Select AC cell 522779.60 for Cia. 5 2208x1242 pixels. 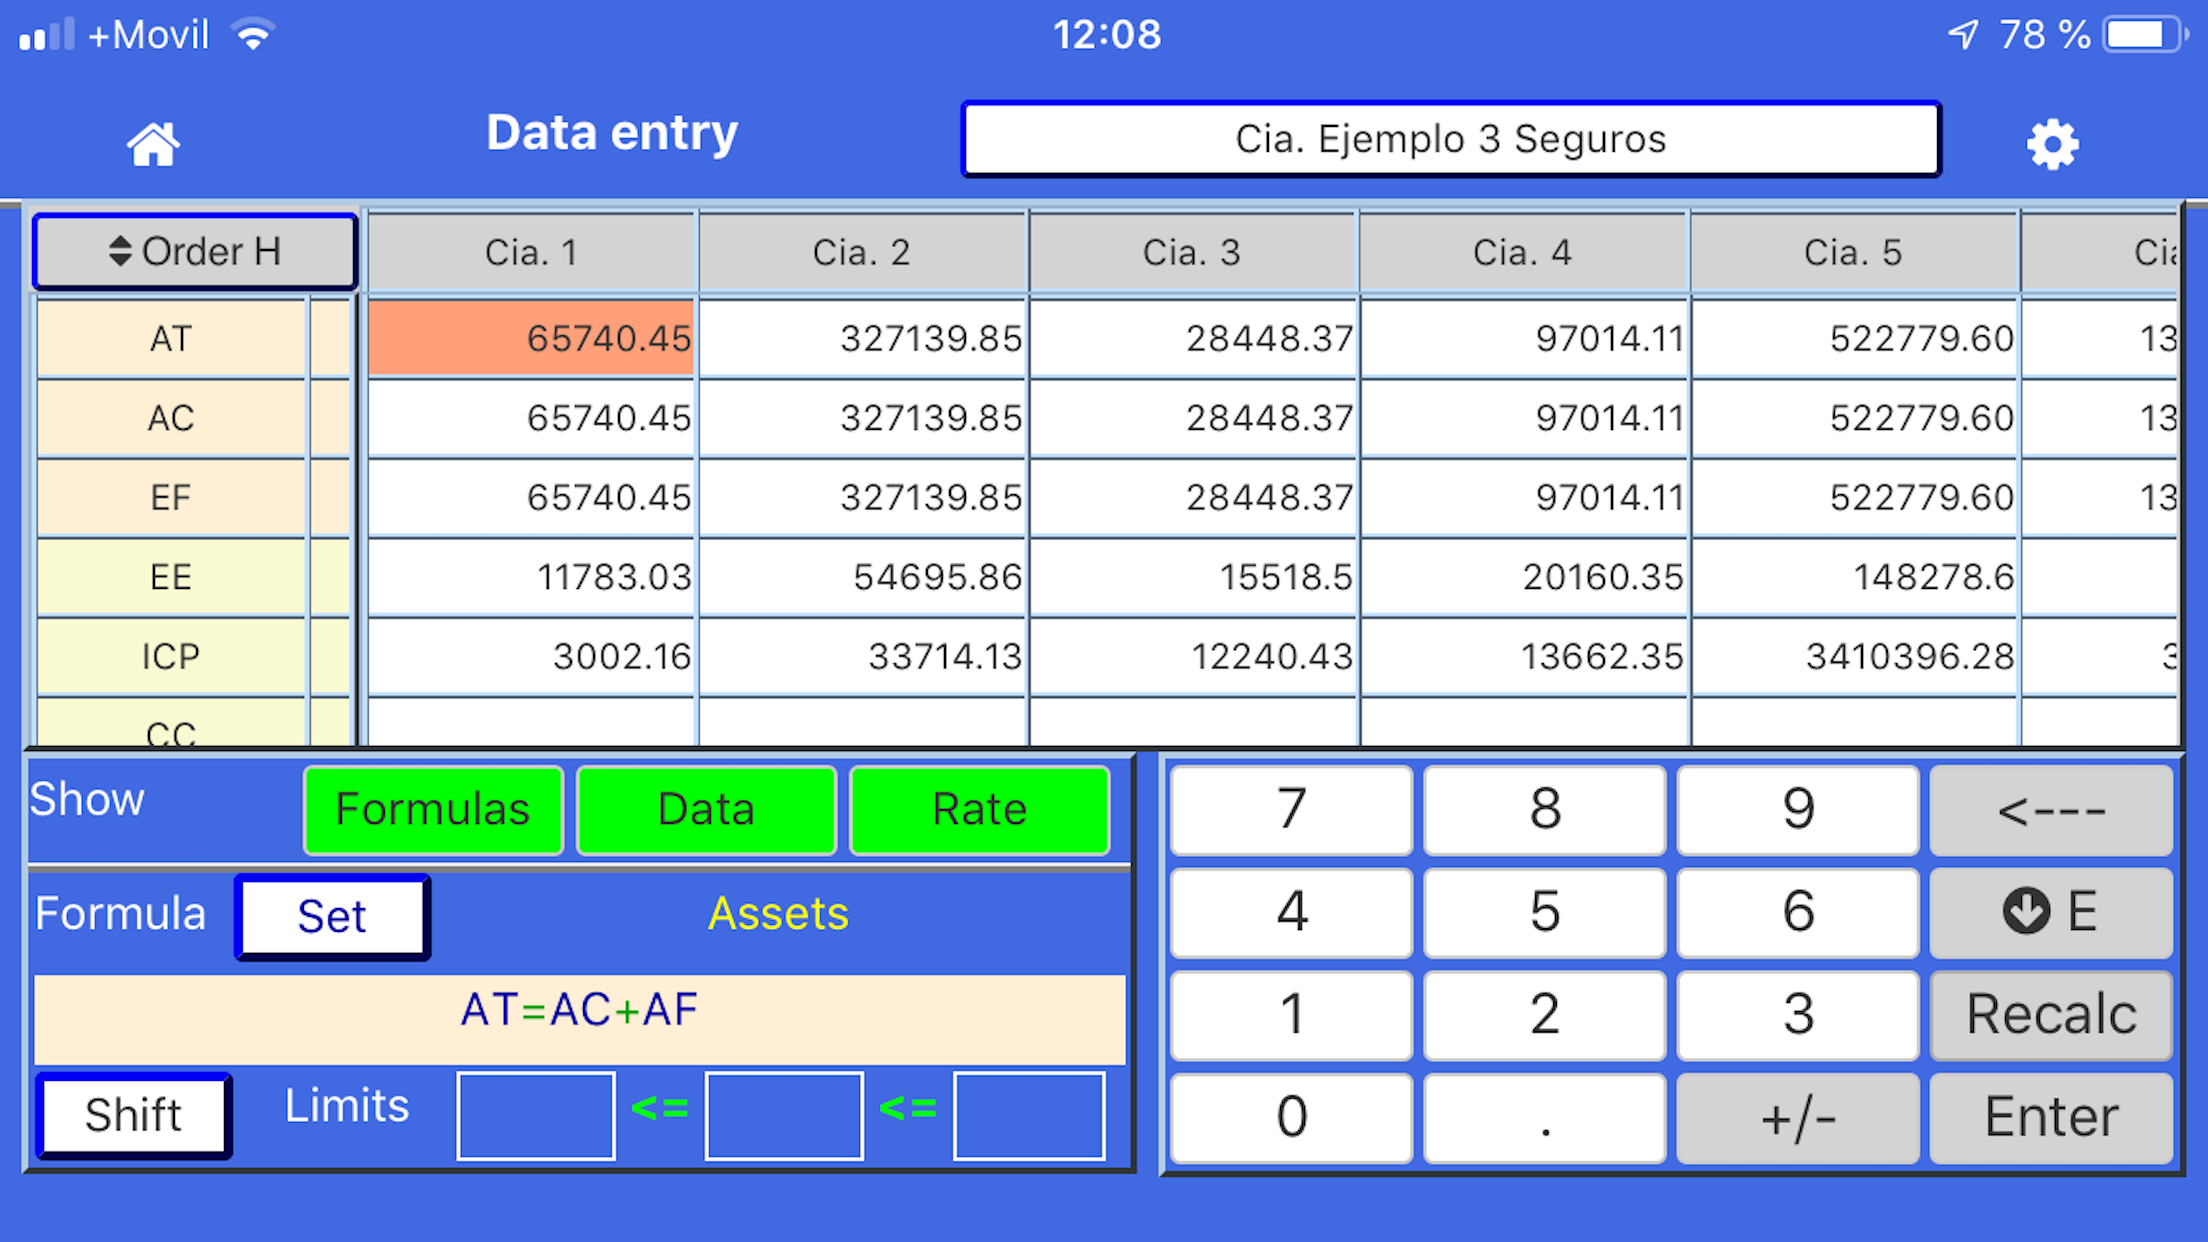(1853, 417)
